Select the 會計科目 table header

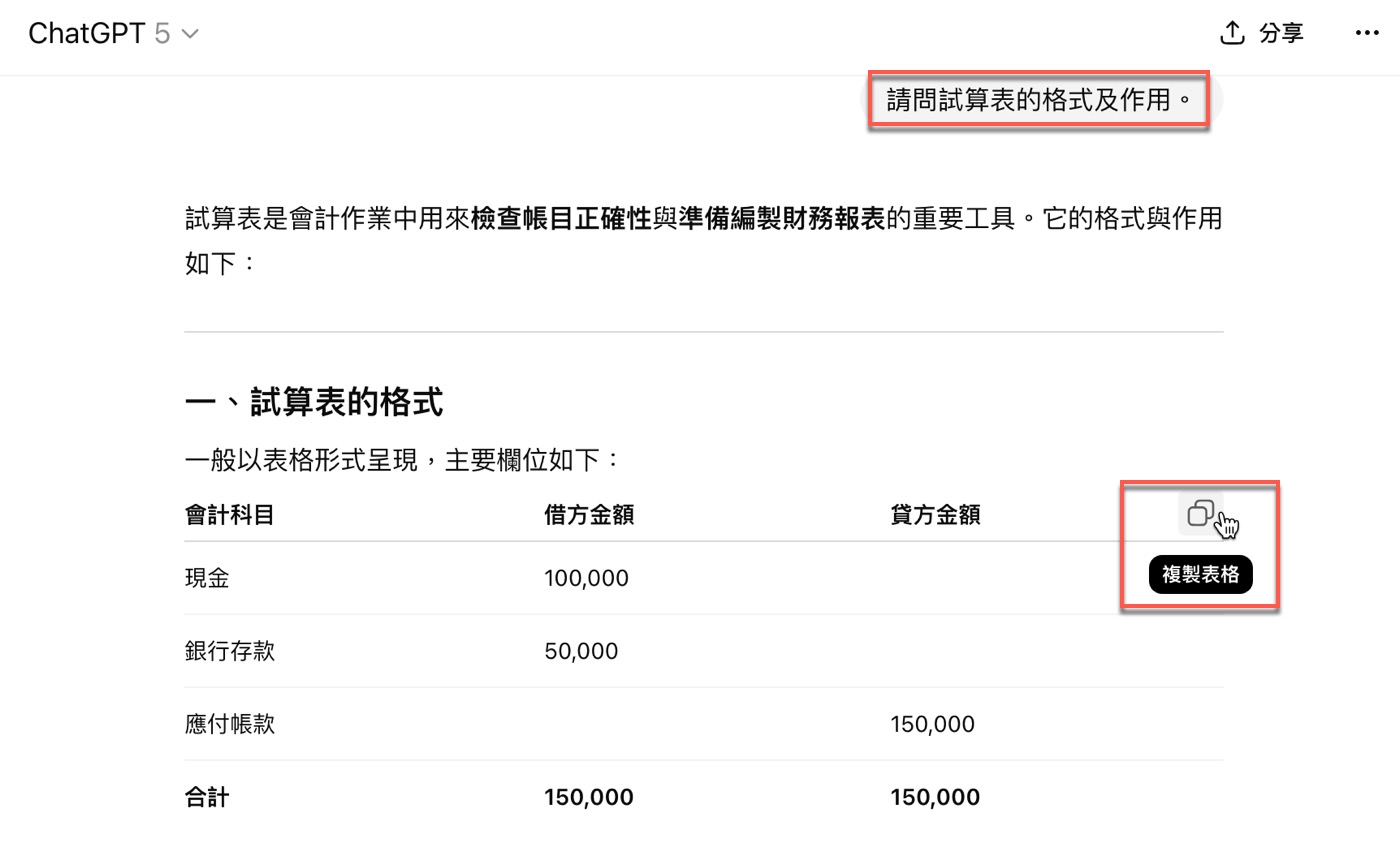click(229, 514)
